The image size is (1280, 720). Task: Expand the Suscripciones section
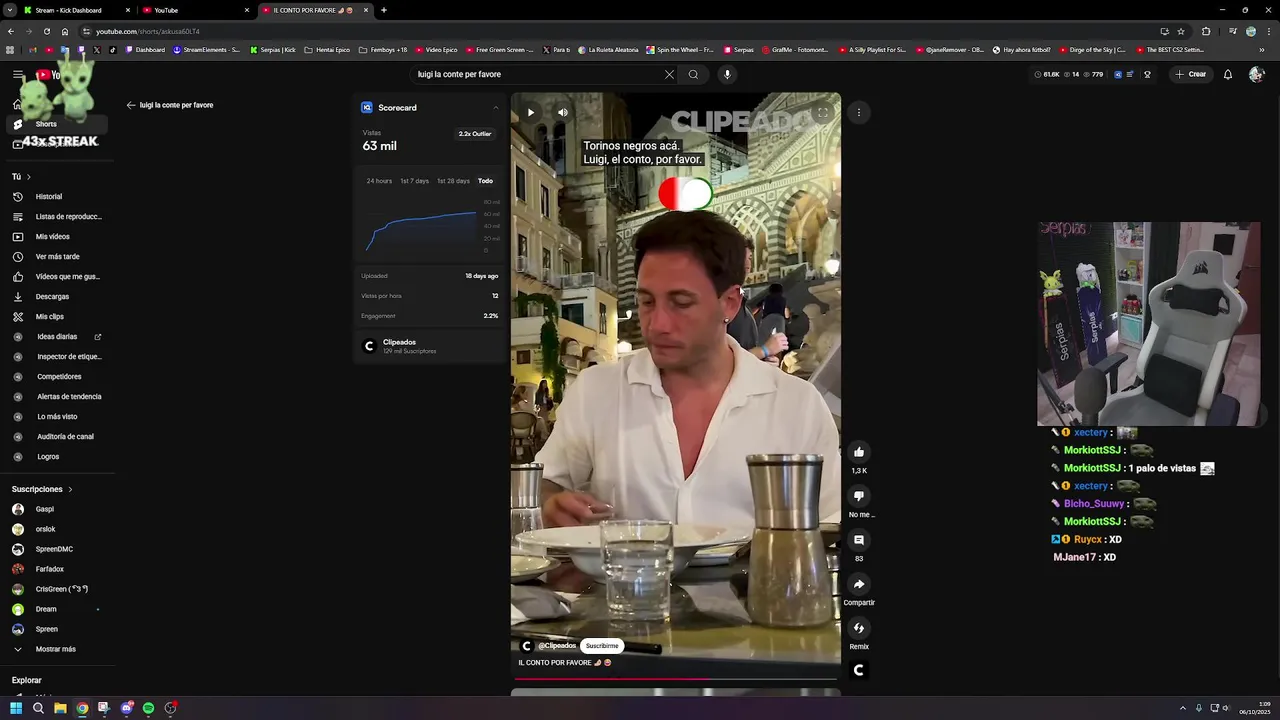coord(42,489)
